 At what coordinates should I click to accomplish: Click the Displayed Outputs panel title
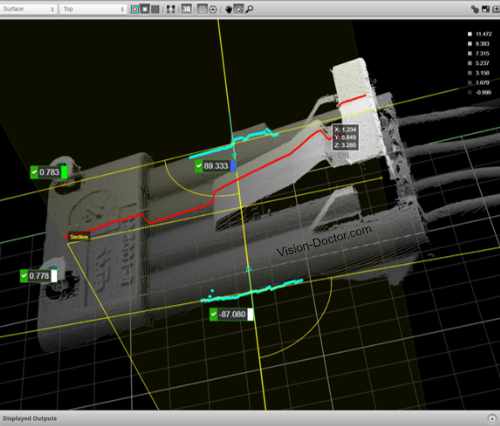tap(30, 418)
